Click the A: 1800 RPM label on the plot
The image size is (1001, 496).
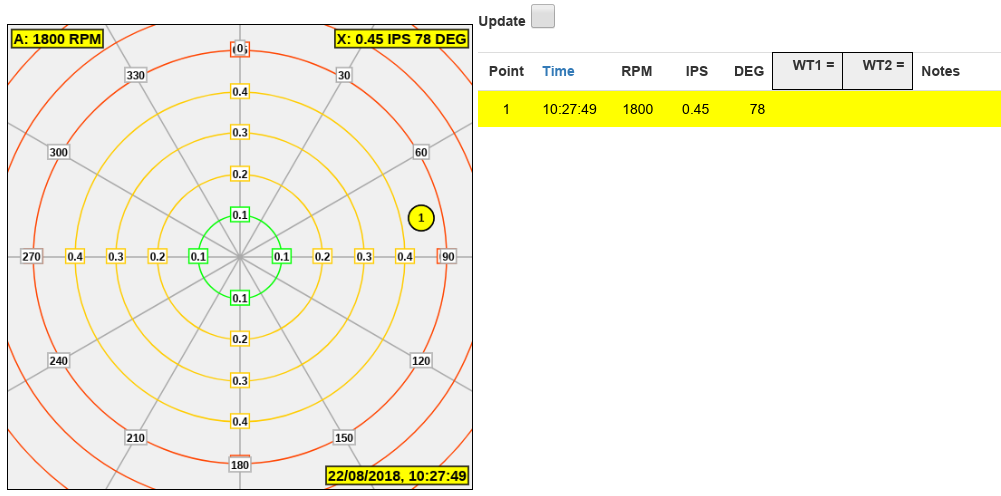(x=56, y=39)
